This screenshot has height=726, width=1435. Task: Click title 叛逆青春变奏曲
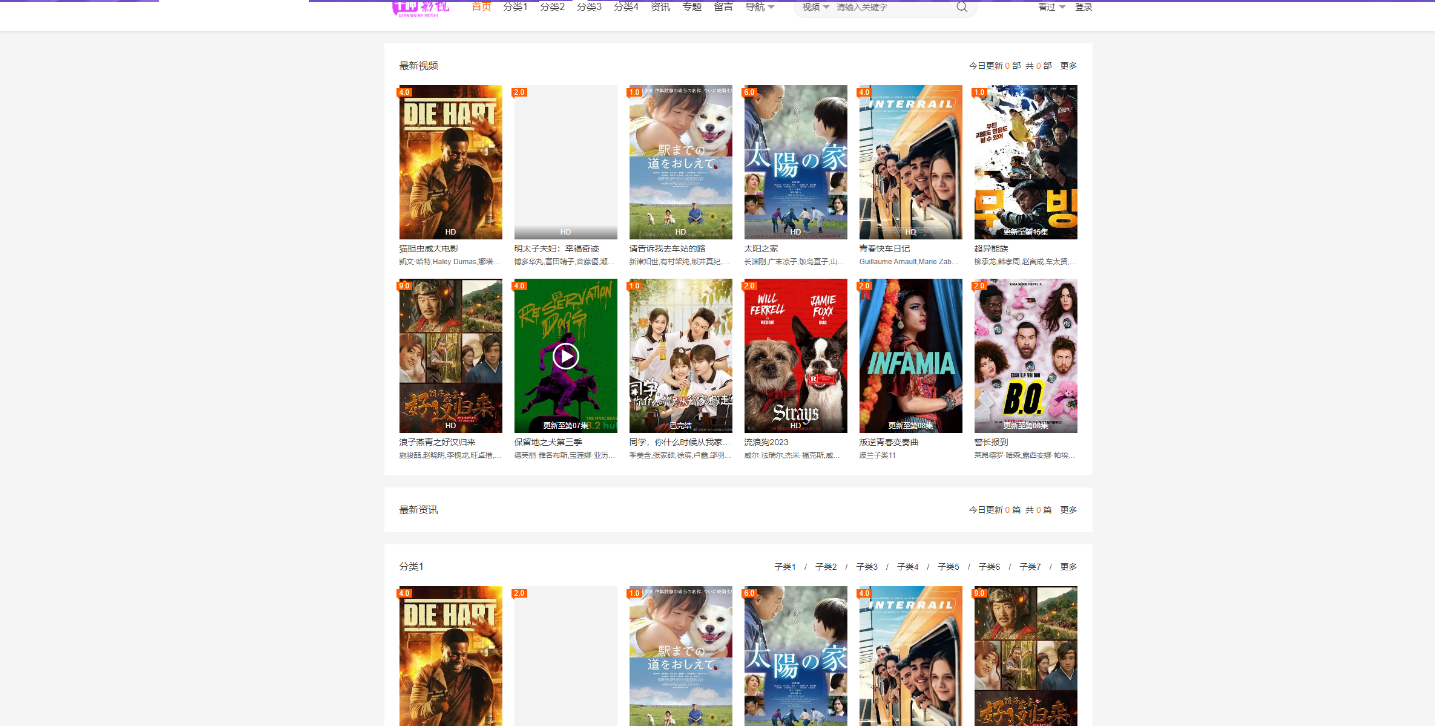(889, 442)
